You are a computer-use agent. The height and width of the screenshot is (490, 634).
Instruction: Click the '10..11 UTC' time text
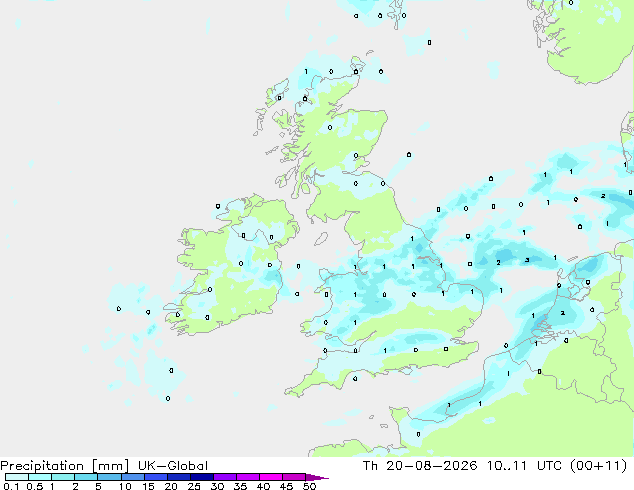click(524, 466)
